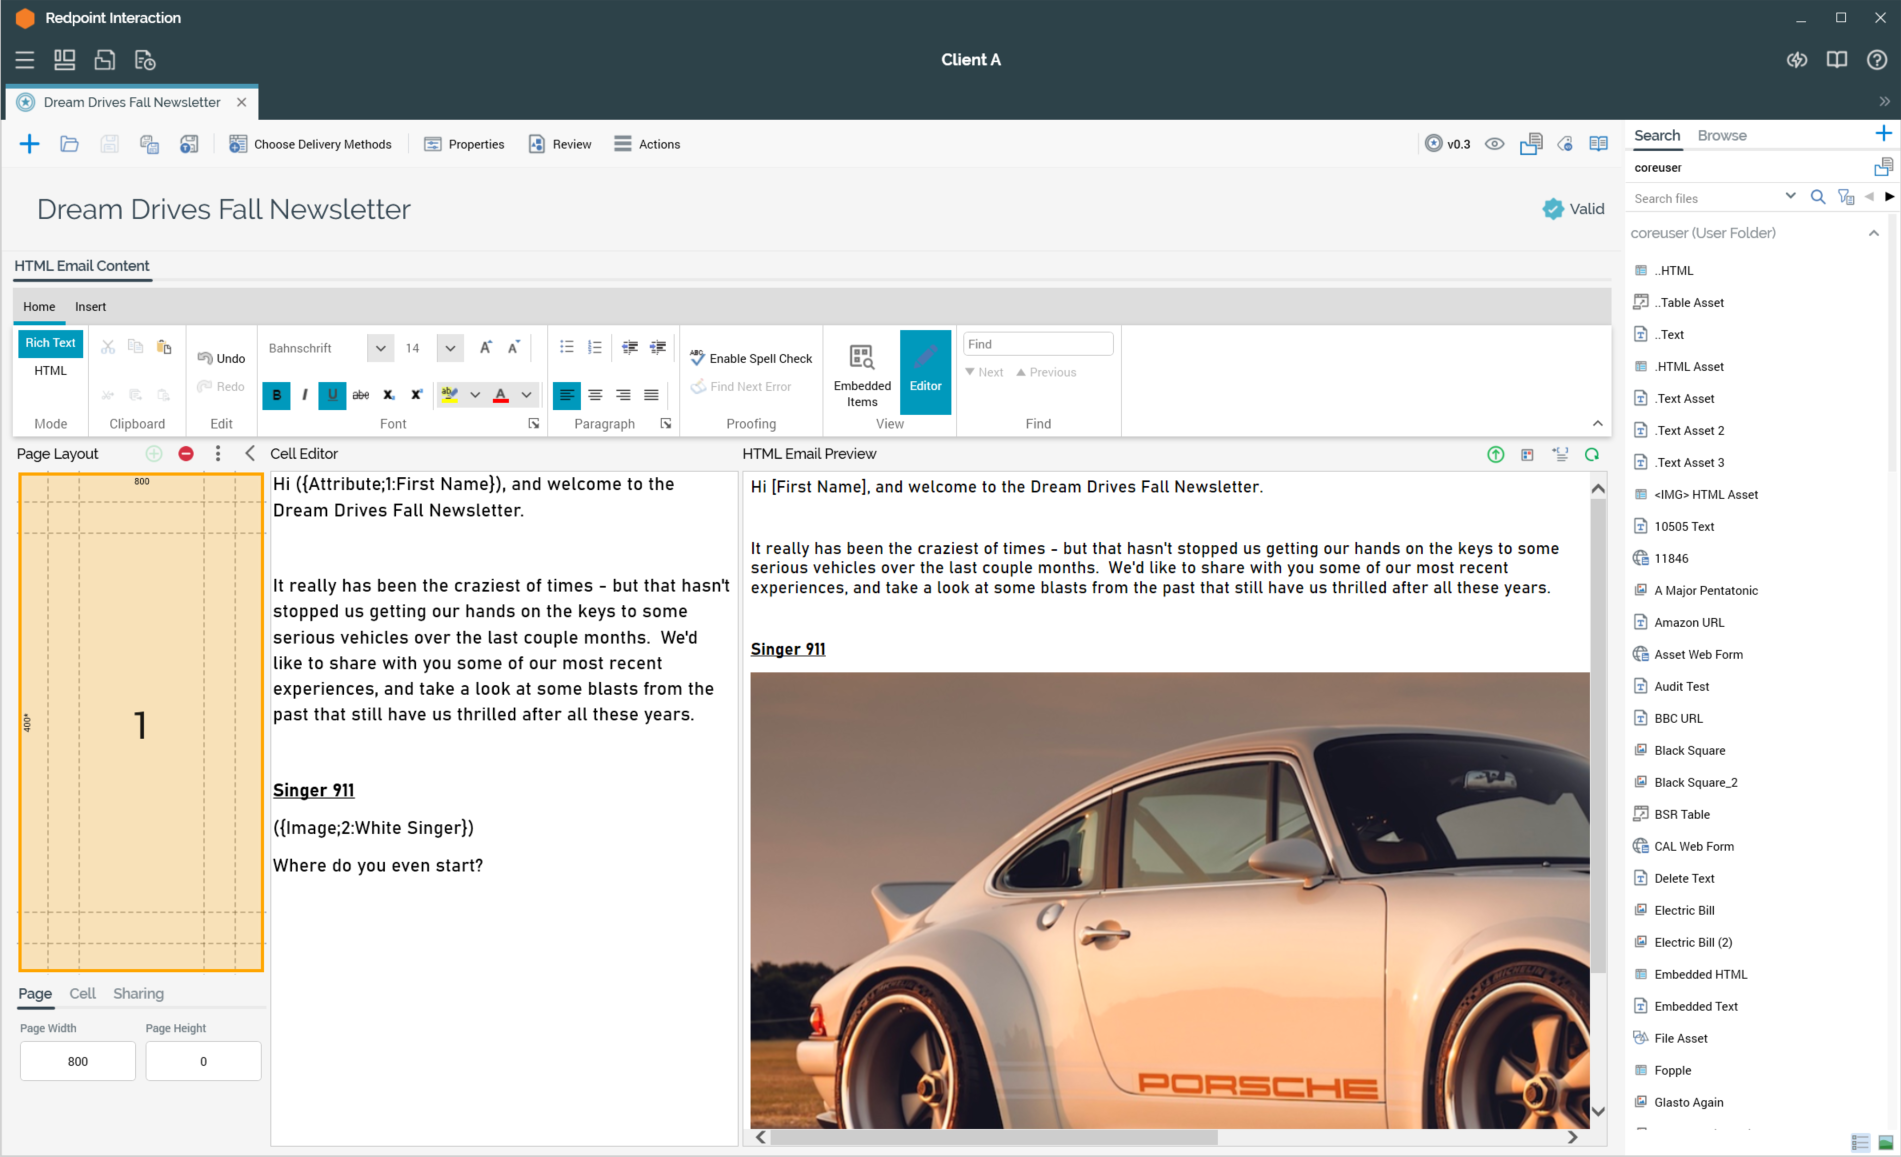
Task: Collapse the coreuser User Folder list
Action: (1873, 233)
